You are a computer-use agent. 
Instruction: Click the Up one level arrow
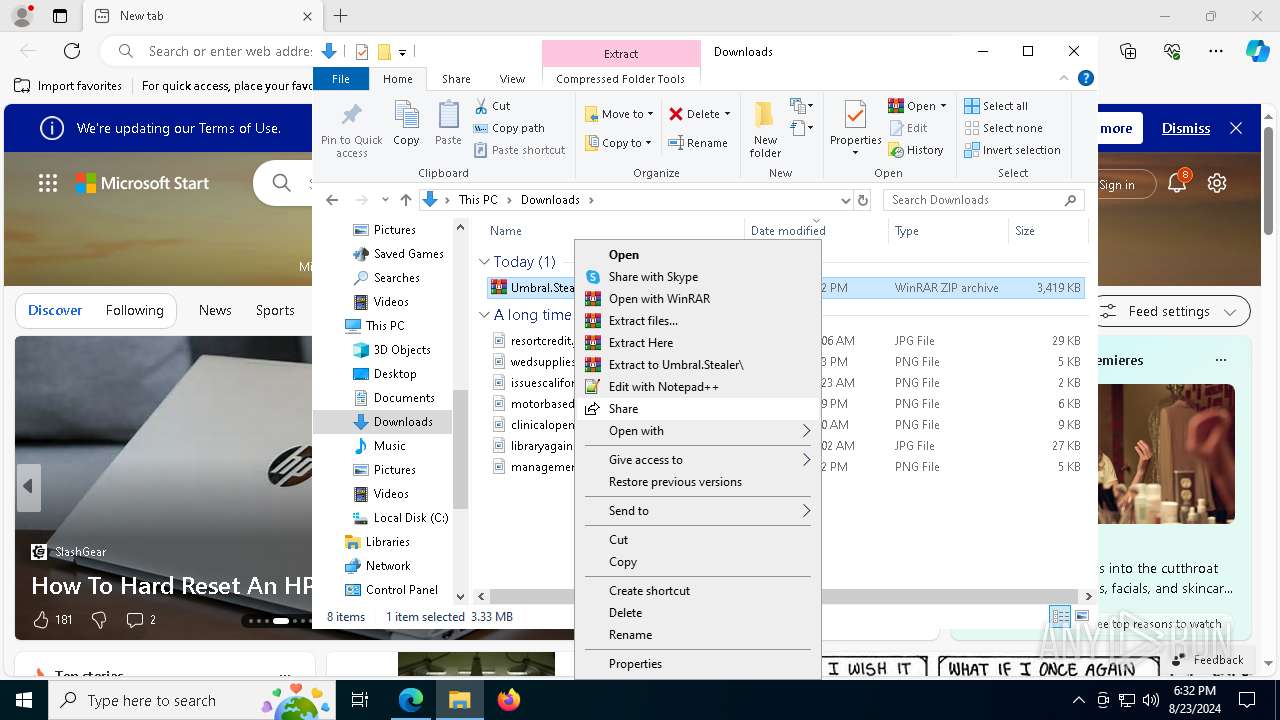pyautogui.click(x=406, y=200)
